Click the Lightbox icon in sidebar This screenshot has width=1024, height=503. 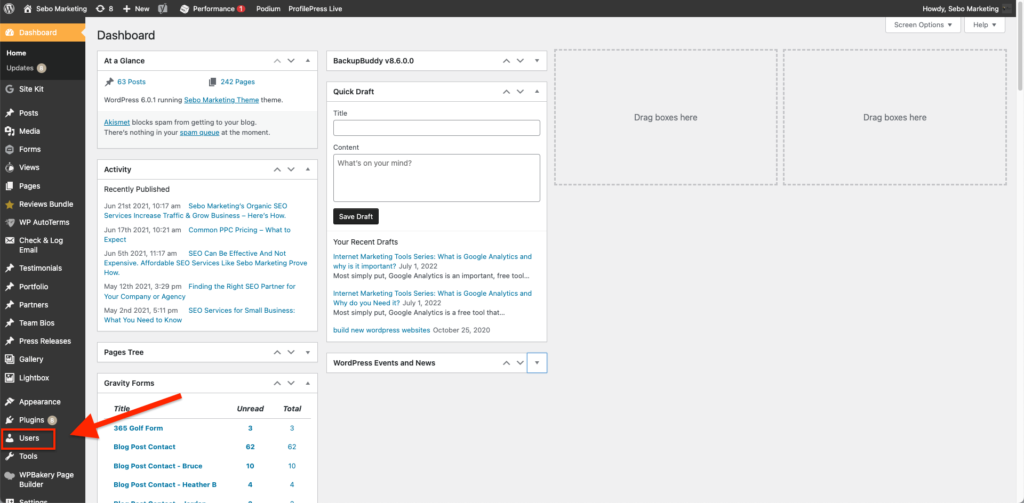click(x=9, y=378)
